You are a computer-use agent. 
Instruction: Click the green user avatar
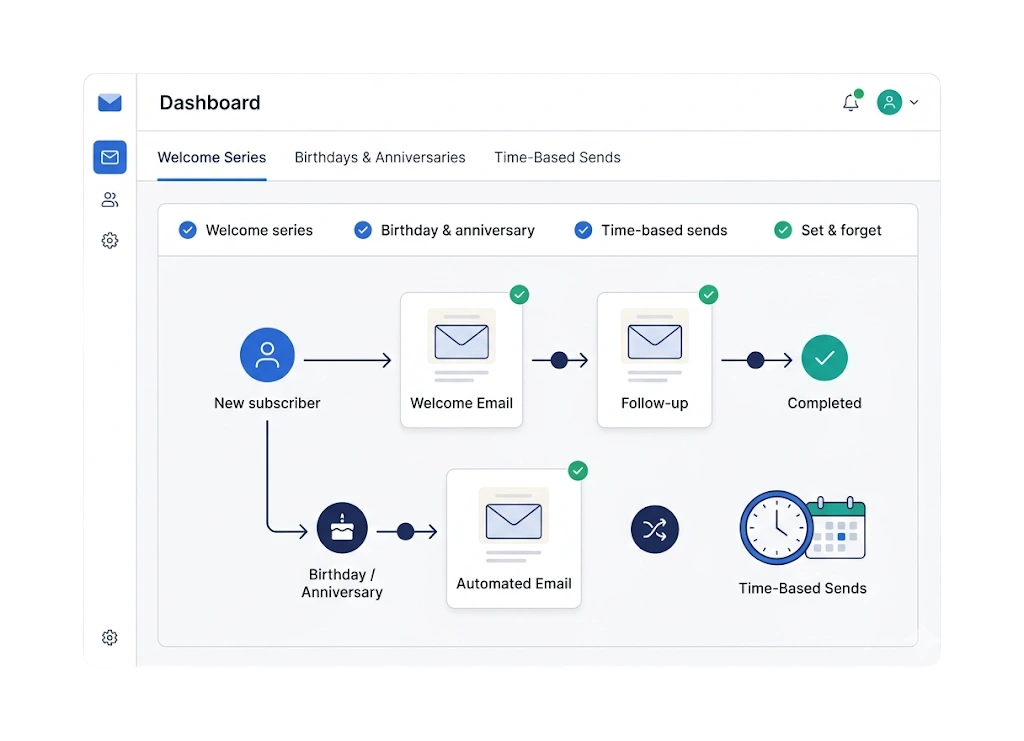pyautogui.click(x=889, y=102)
